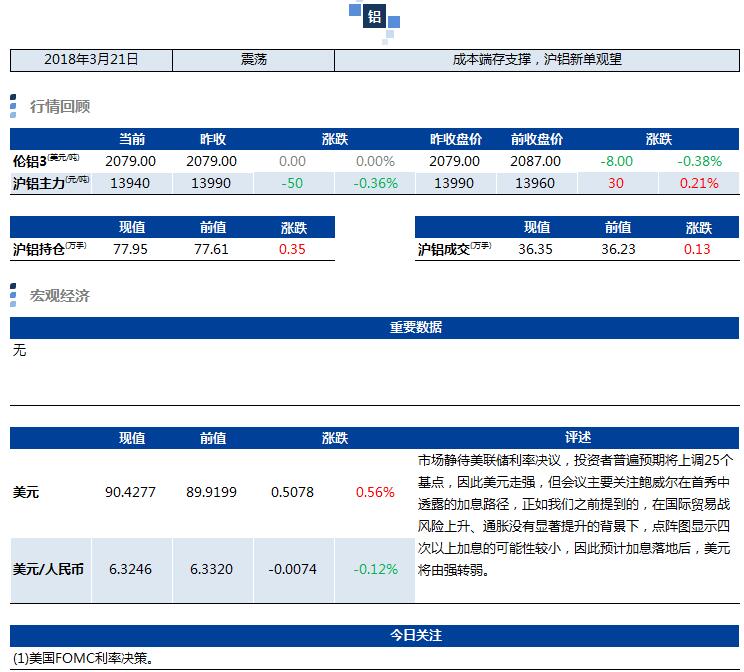This screenshot has width=744, height=672.
Task: Select the 沪铝主力 row label
Action: (x=51, y=183)
